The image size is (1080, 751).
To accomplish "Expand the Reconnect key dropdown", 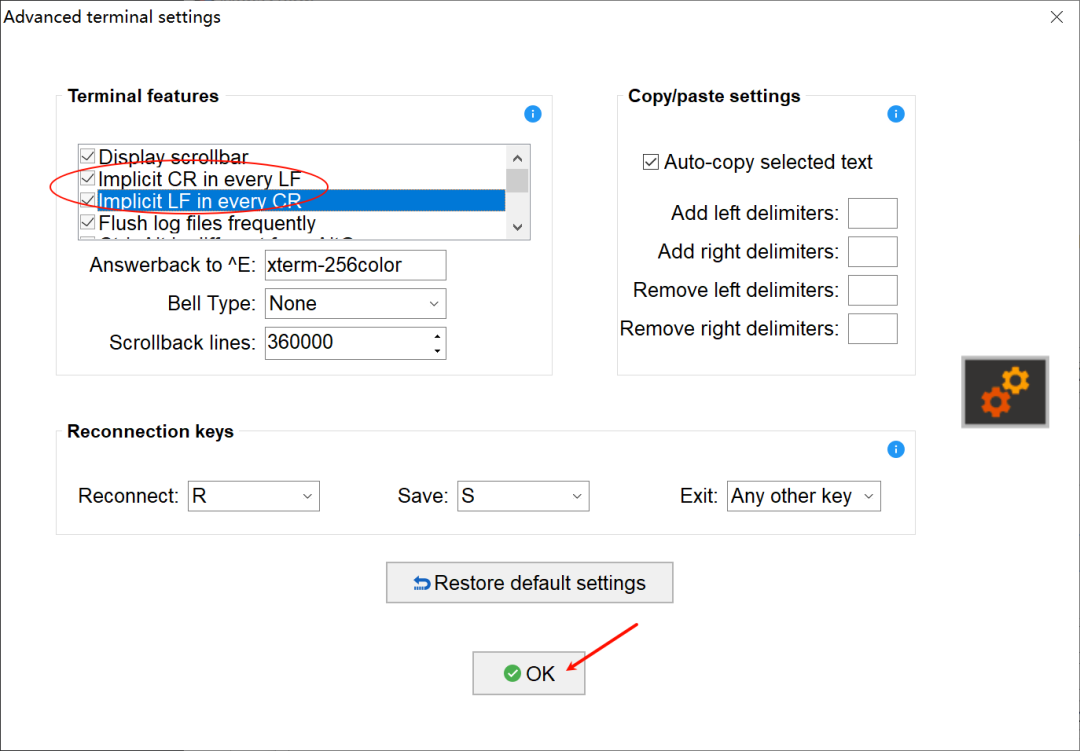I will 253,496.
